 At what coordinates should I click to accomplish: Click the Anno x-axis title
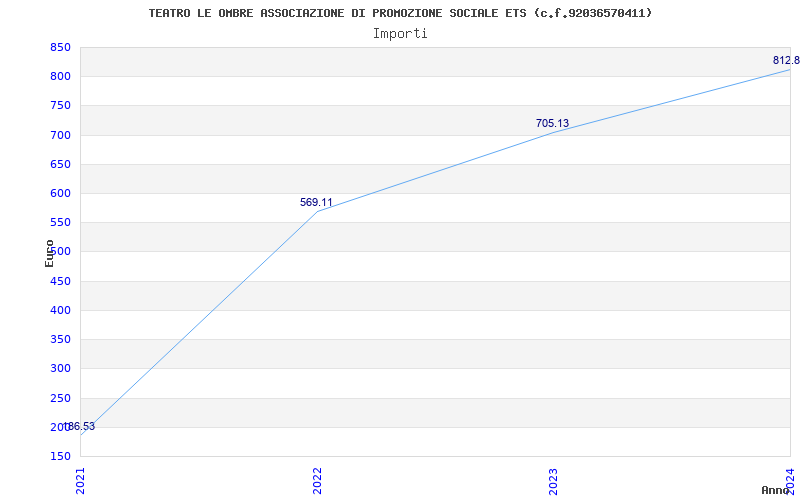(777, 490)
